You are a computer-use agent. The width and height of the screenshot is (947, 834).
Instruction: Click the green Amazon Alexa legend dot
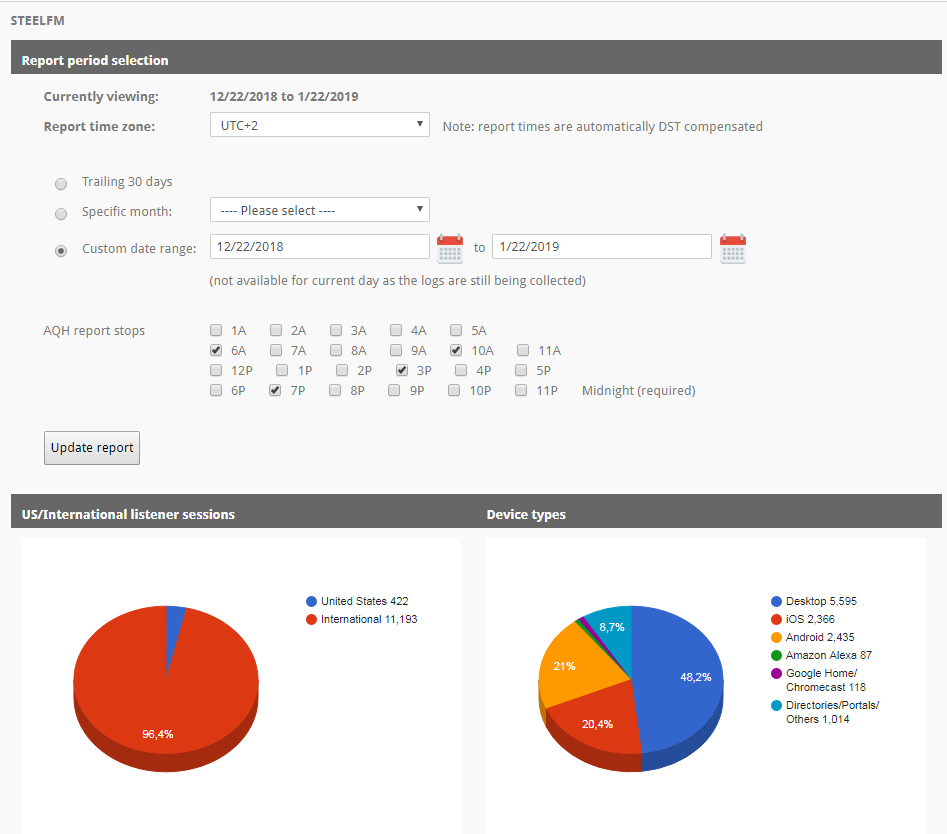pyautogui.click(x=776, y=655)
